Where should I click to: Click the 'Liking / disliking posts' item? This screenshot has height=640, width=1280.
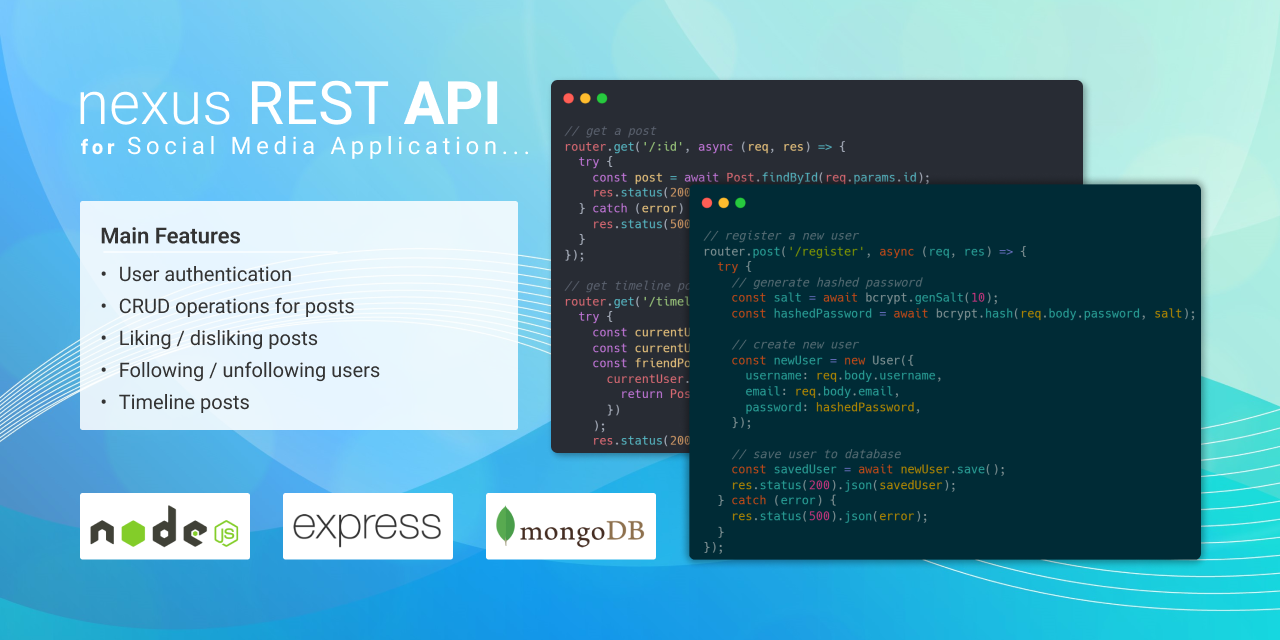218,338
